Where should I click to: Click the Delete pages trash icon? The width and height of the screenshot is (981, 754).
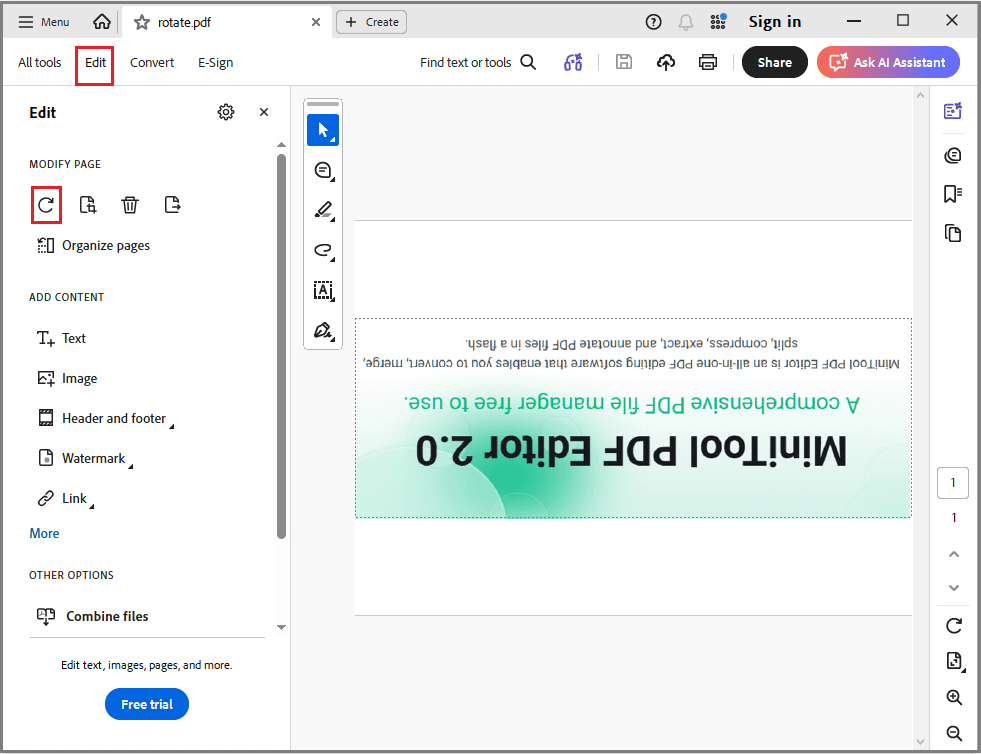(x=130, y=204)
